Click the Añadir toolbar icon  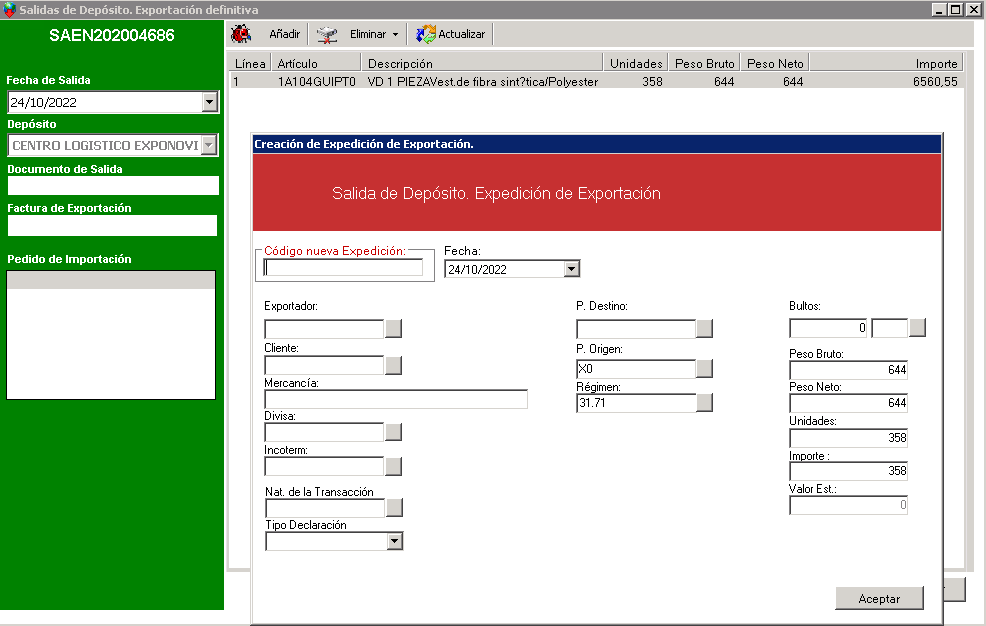pyautogui.click(x=241, y=34)
